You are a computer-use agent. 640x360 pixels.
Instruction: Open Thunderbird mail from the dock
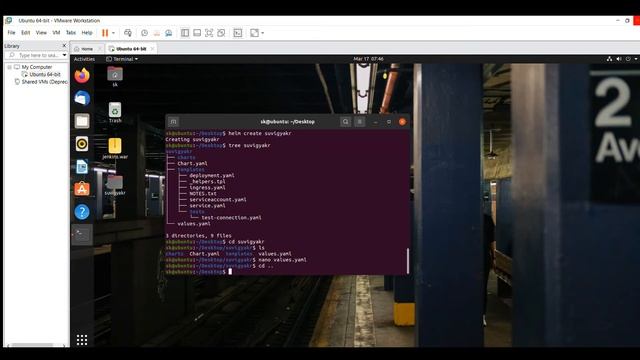point(82,98)
